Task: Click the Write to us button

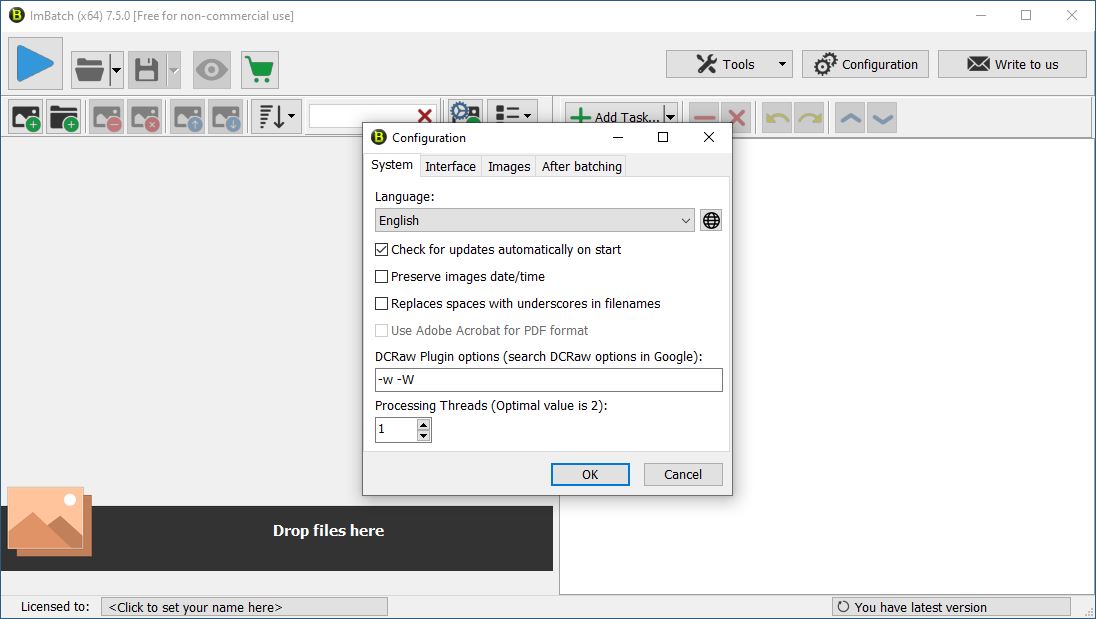Action: coord(1012,64)
